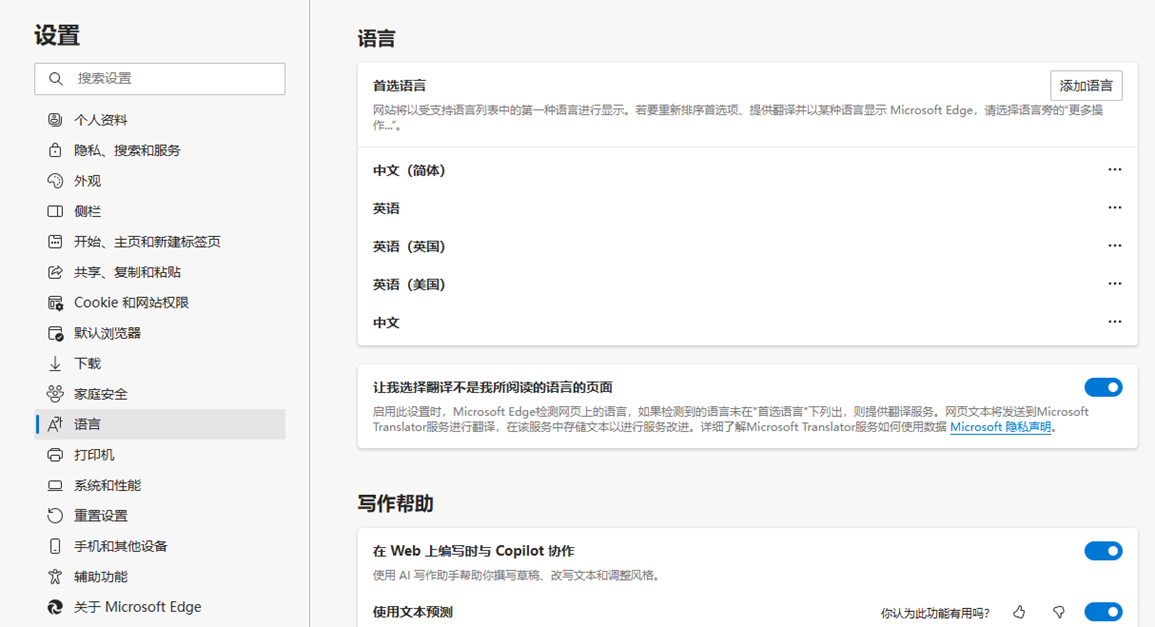
Task: Click the 下载 download arrow icon
Action: click(x=55, y=363)
